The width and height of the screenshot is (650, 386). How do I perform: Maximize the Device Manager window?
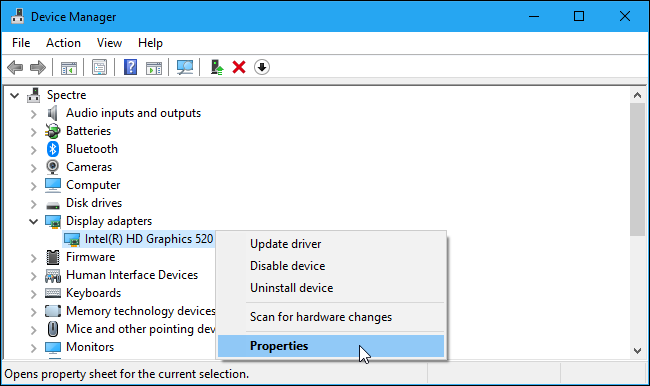579,17
